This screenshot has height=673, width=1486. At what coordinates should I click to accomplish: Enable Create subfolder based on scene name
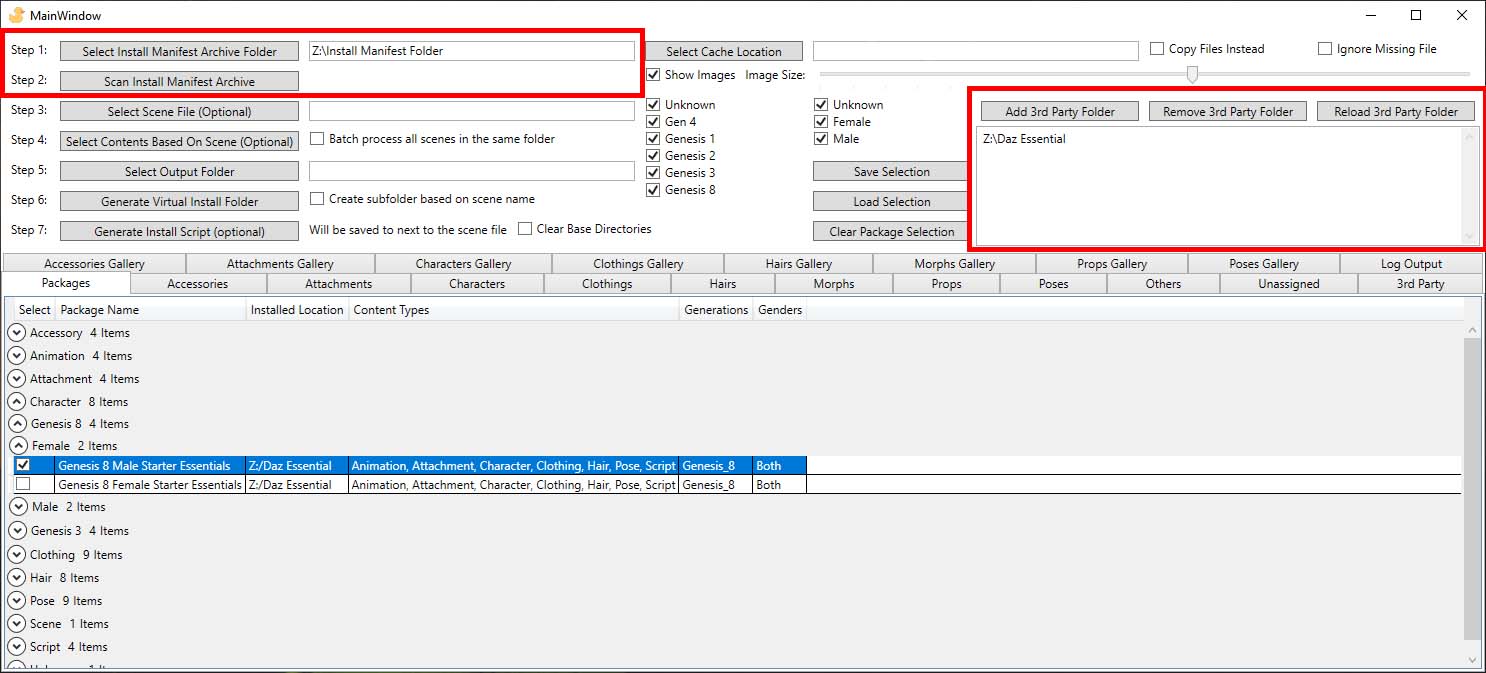317,199
